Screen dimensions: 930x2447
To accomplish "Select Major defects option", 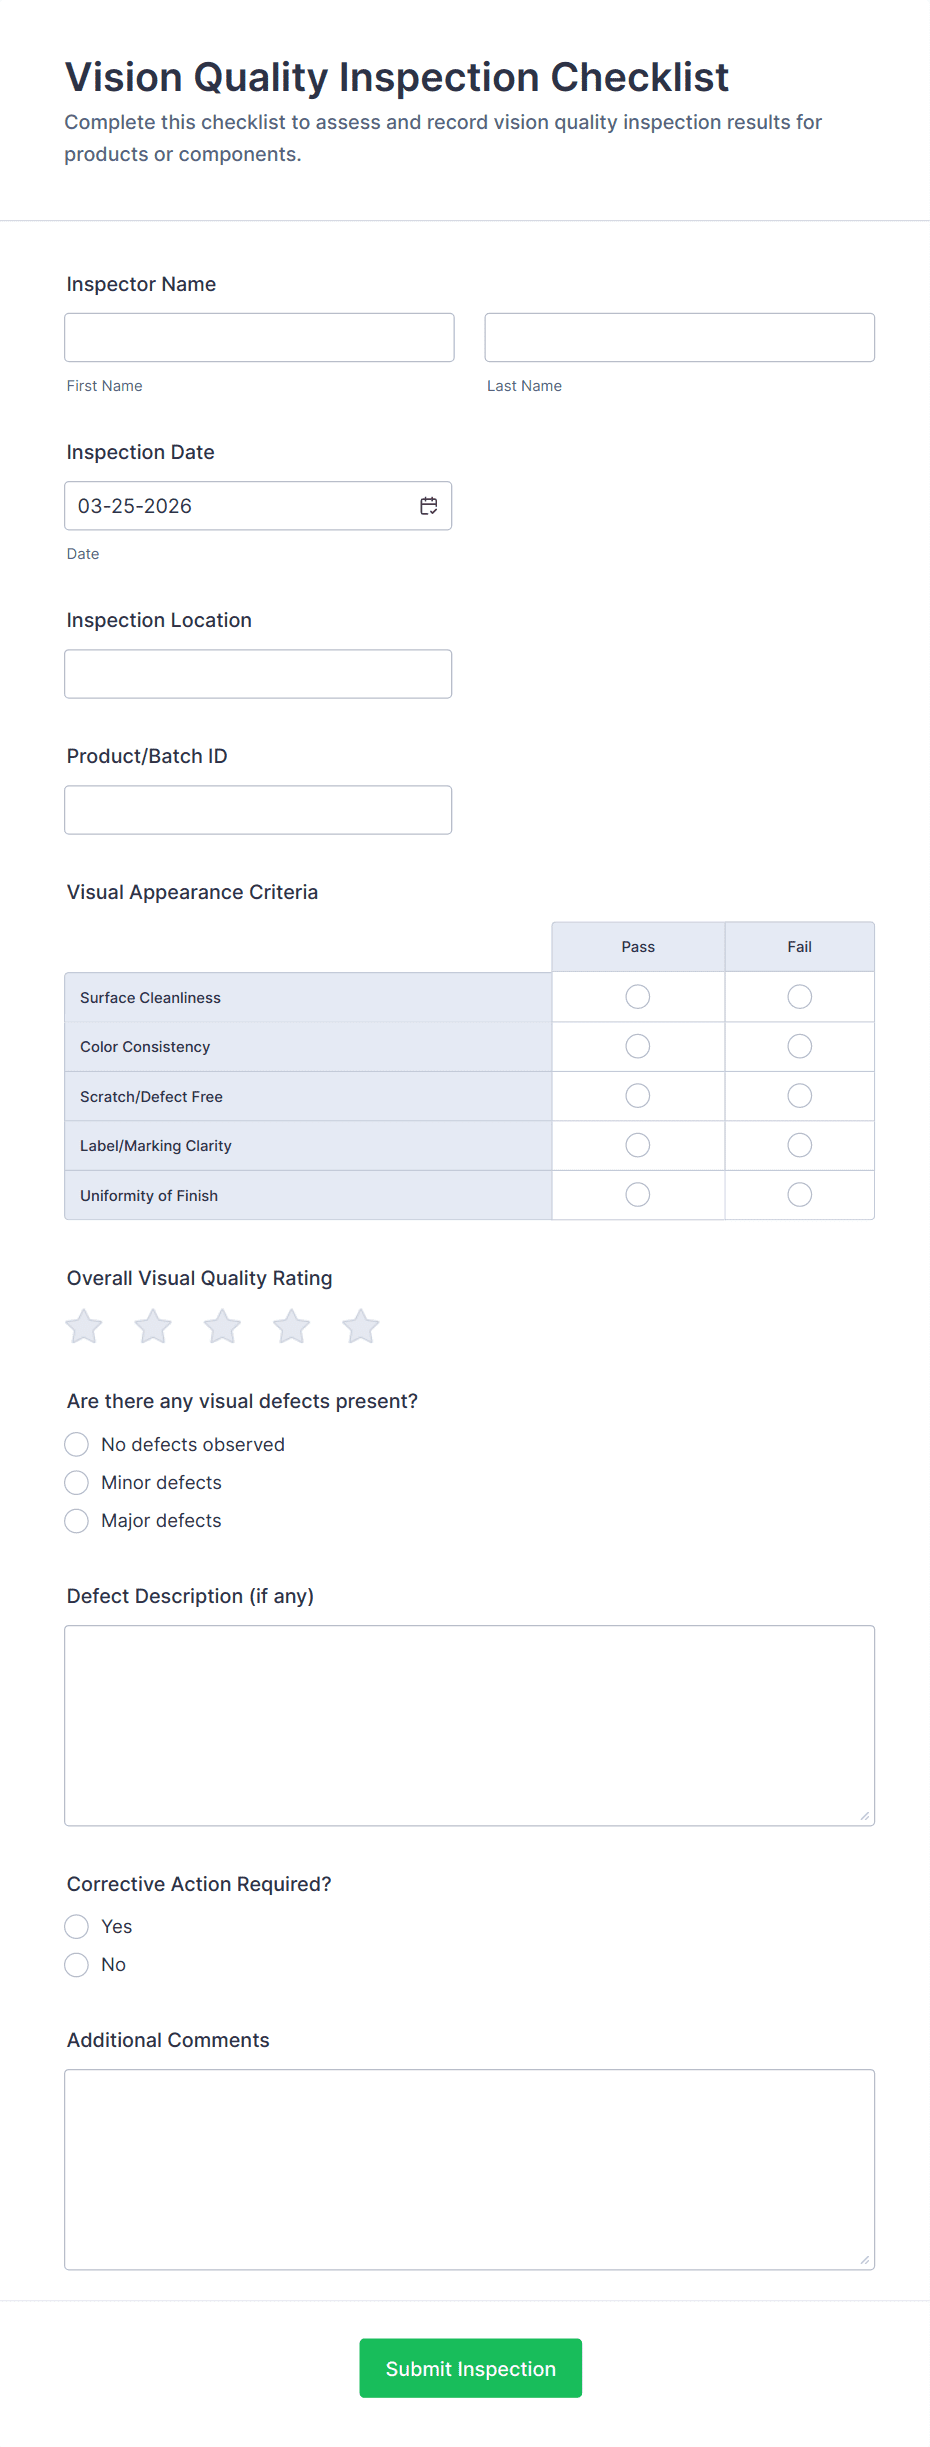I will [x=76, y=1520].
